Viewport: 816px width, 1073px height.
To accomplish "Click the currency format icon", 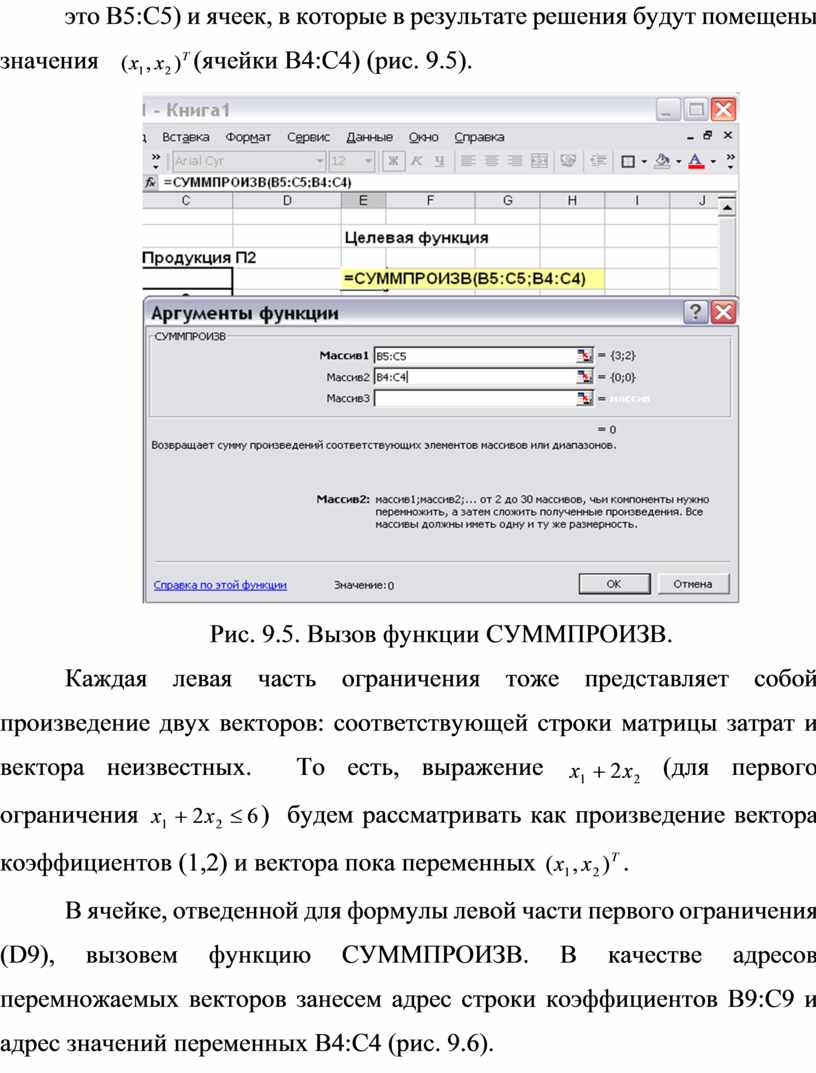I will point(568,161).
